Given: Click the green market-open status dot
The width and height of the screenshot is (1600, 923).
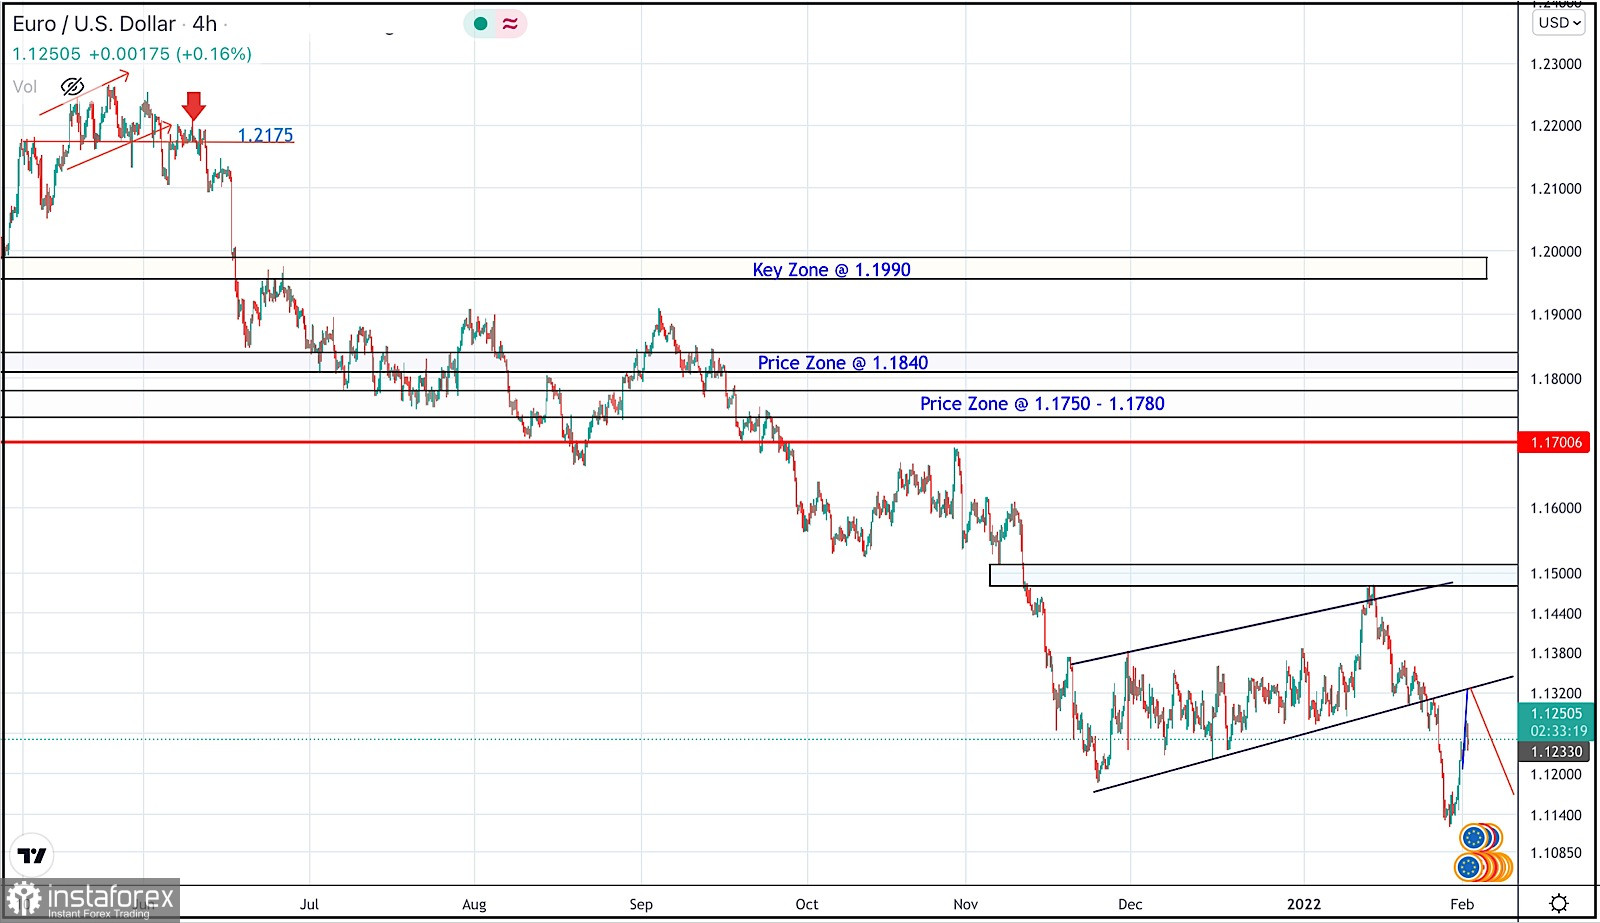Looking at the screenshot, I should point(481,24).
